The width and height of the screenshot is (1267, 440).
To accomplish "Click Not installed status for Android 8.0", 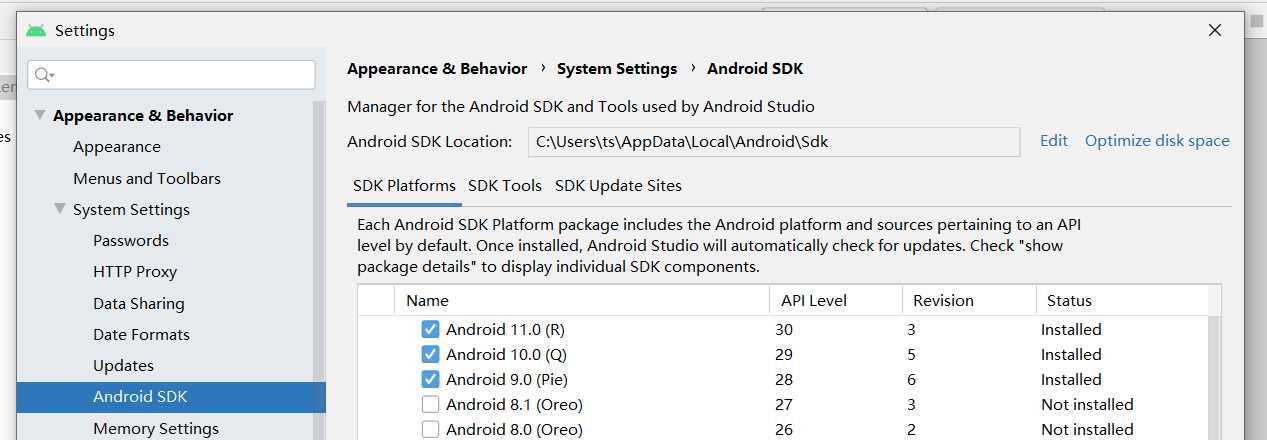I will point(1087,429).
